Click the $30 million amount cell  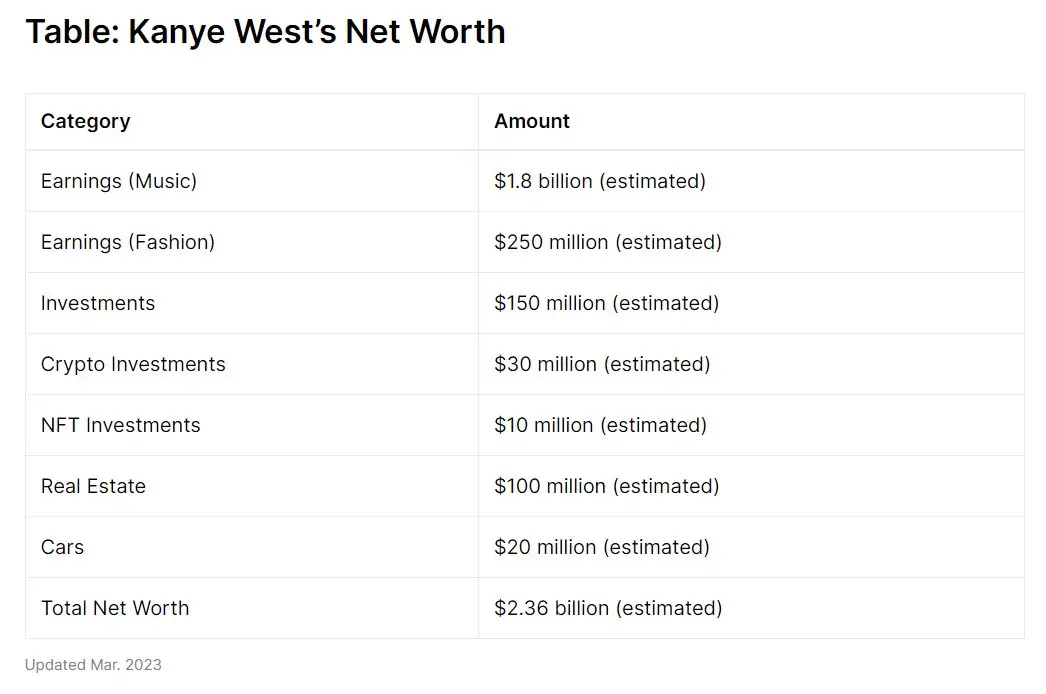tap(602, 364)
